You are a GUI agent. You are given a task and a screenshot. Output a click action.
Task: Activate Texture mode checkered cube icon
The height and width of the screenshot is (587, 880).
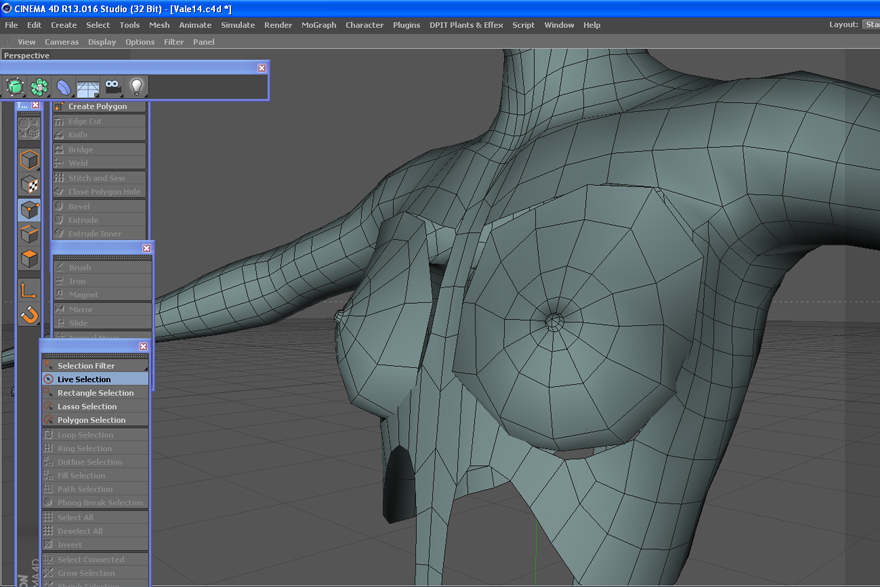coord(29,185)
